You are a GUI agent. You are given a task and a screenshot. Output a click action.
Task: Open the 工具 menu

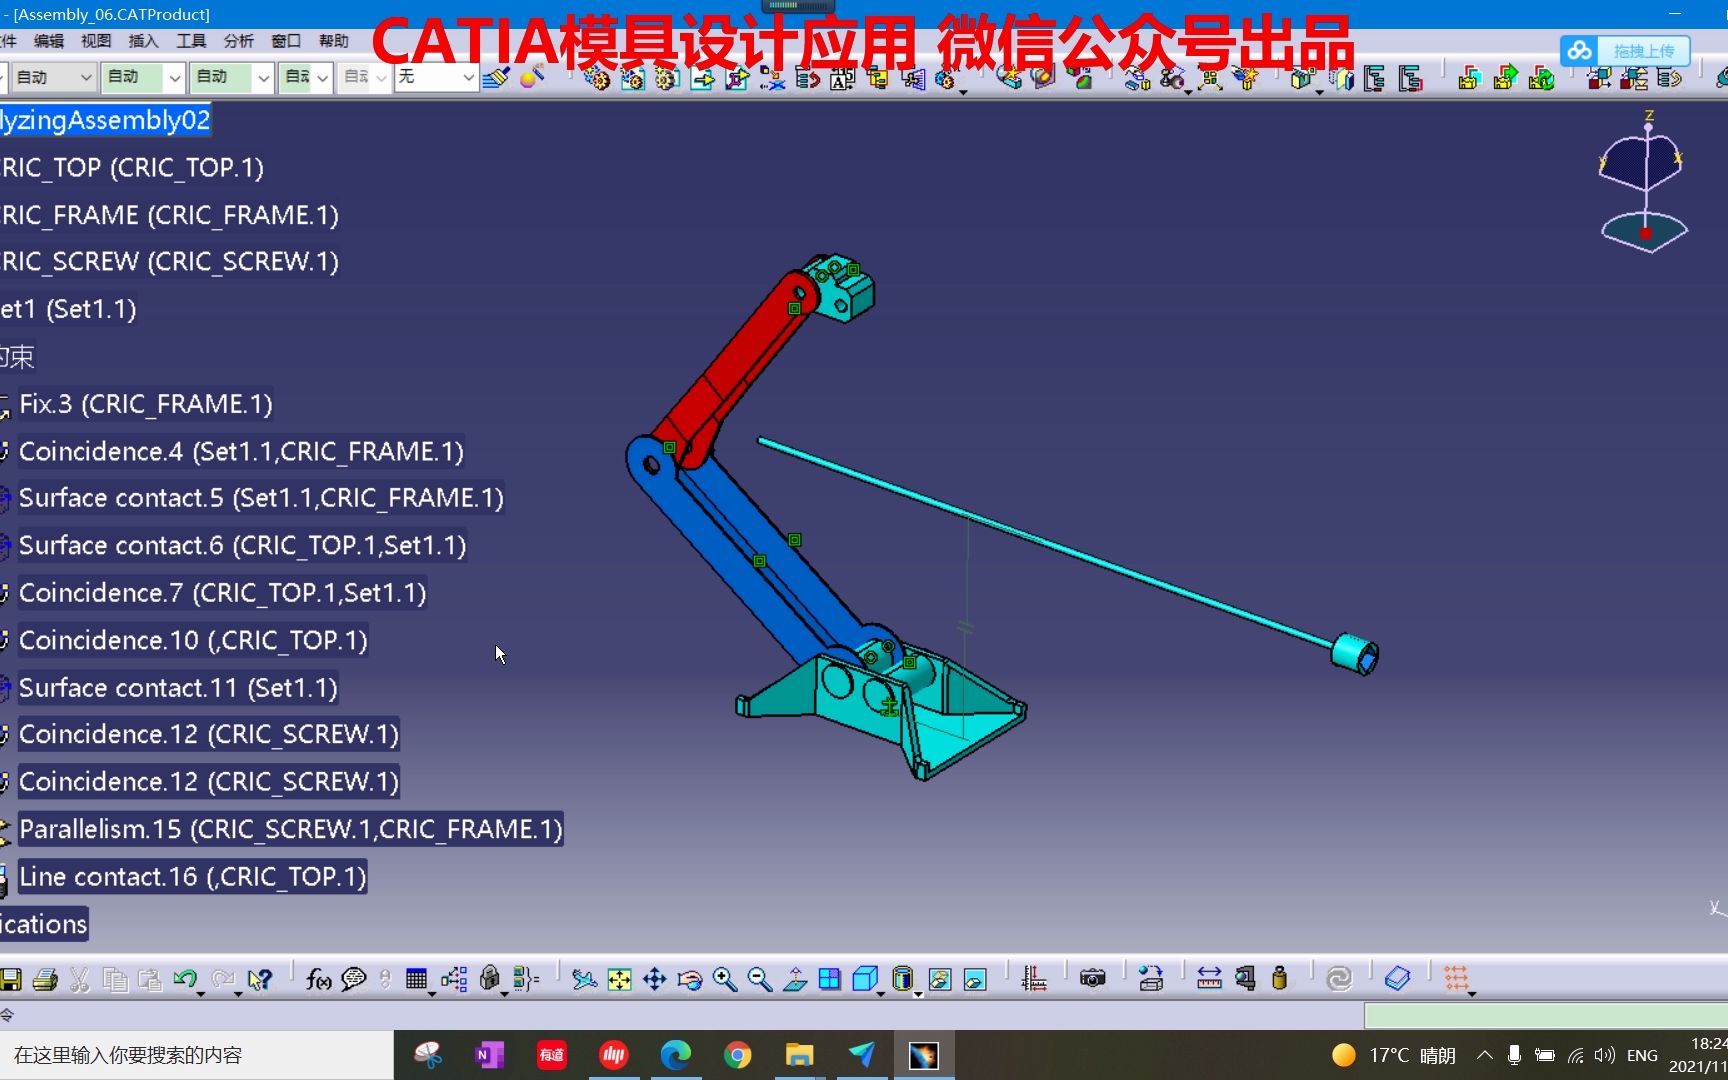pyautogui.click(x=191, y=41)
